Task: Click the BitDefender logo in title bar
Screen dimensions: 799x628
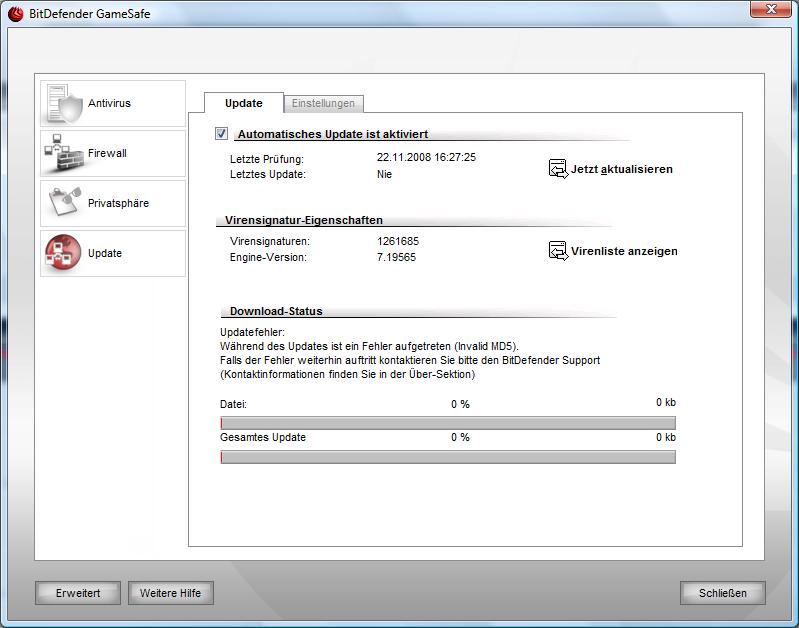Action: 15,14
